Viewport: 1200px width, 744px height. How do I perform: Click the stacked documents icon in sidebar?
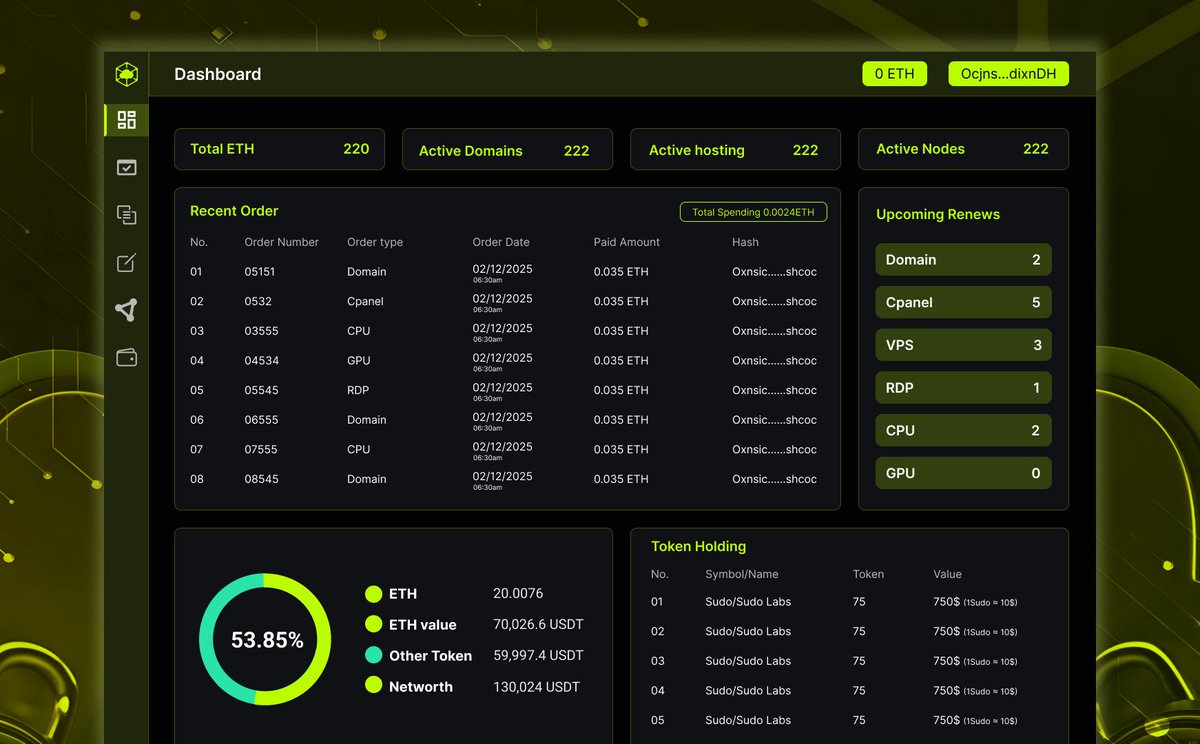click(x=126, y=215)
